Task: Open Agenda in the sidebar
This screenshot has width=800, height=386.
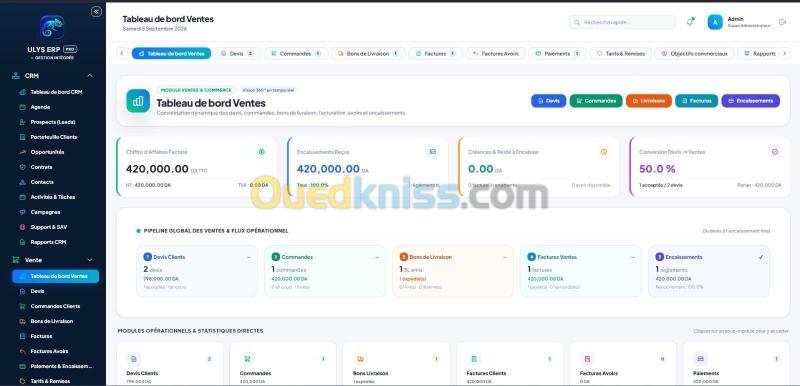Action: (x=55, y=107)
